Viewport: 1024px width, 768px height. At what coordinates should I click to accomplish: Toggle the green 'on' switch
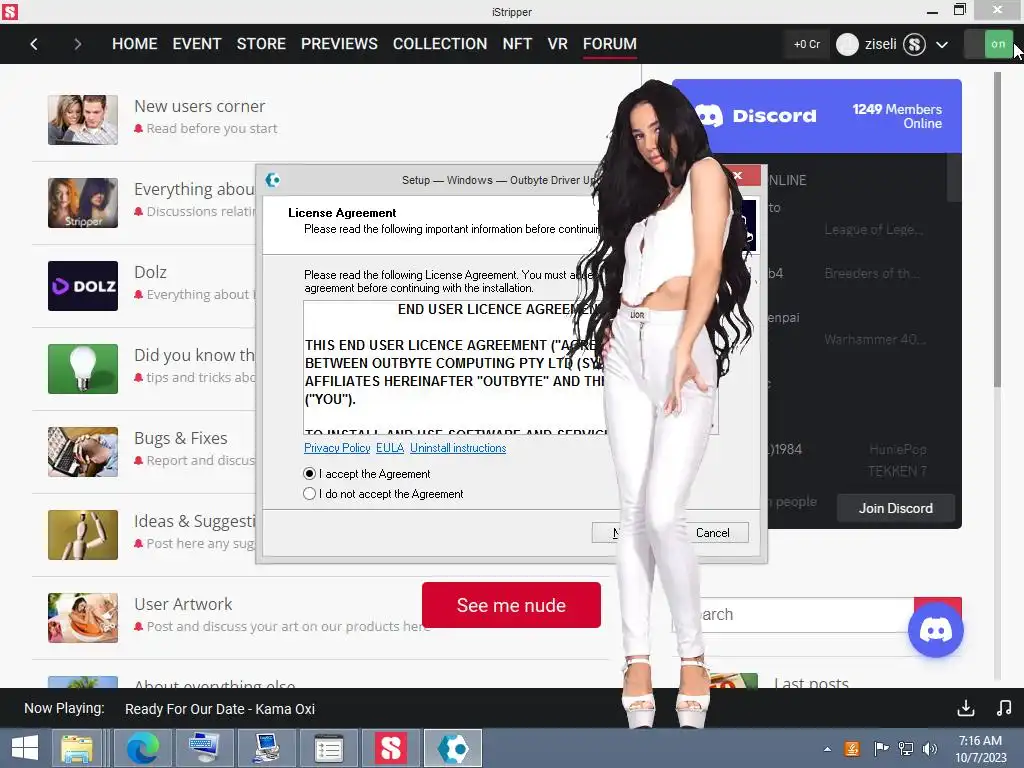(x=989, y=44)
